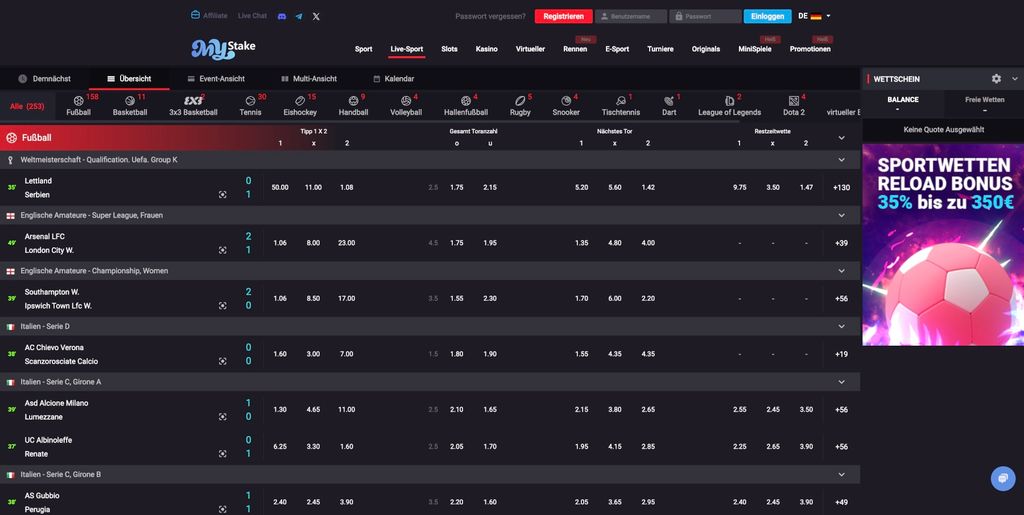Screen dimensions: 1024x515
Task: Select Snooker sport icon filter
Action: [x=566, y=106]
